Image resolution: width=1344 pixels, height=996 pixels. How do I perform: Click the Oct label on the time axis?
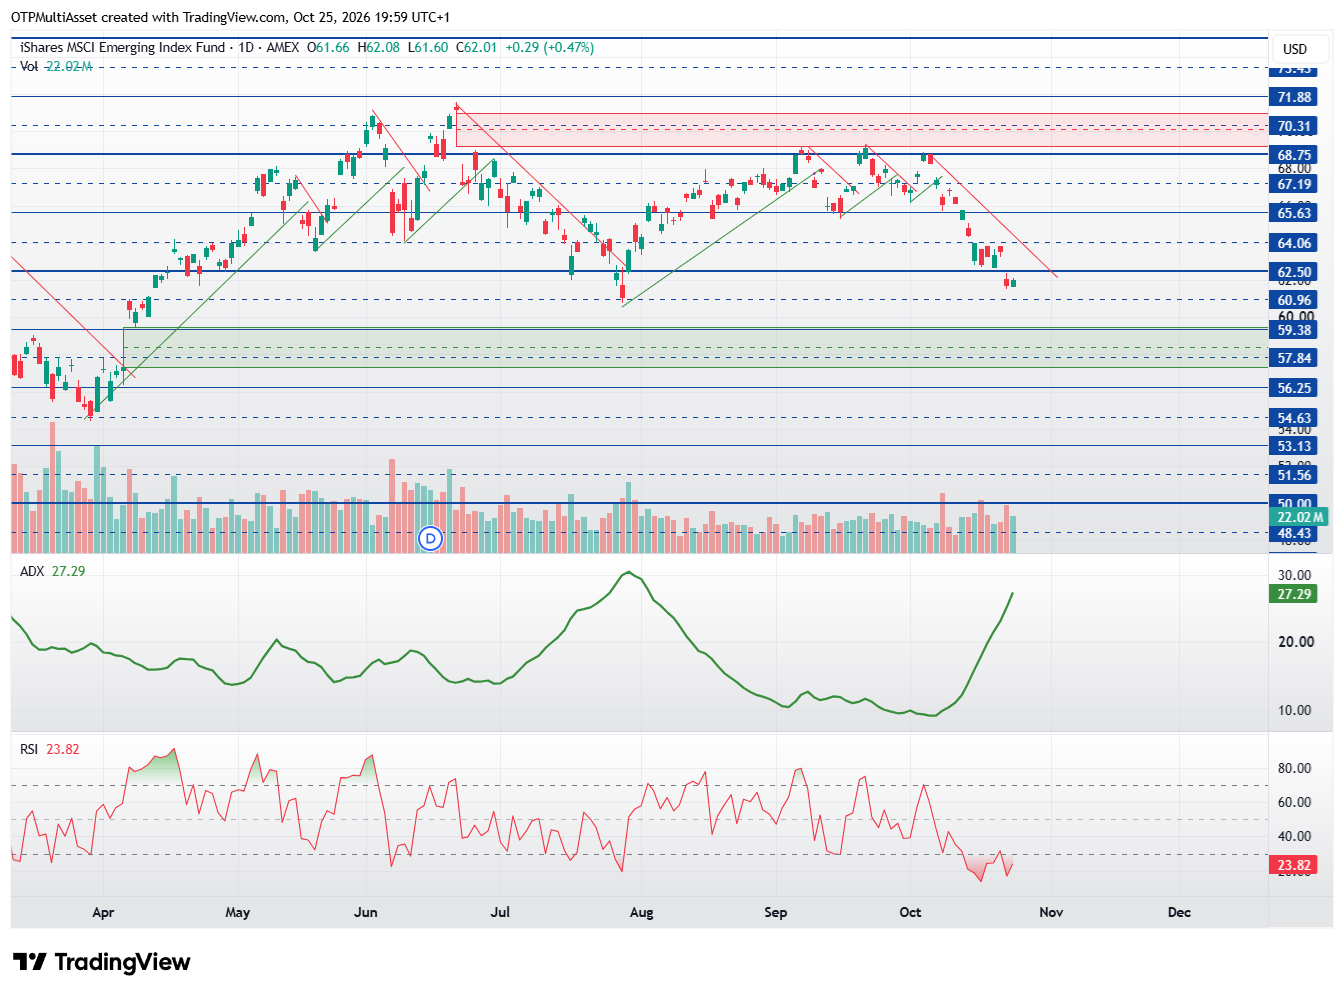pos(910,912)
